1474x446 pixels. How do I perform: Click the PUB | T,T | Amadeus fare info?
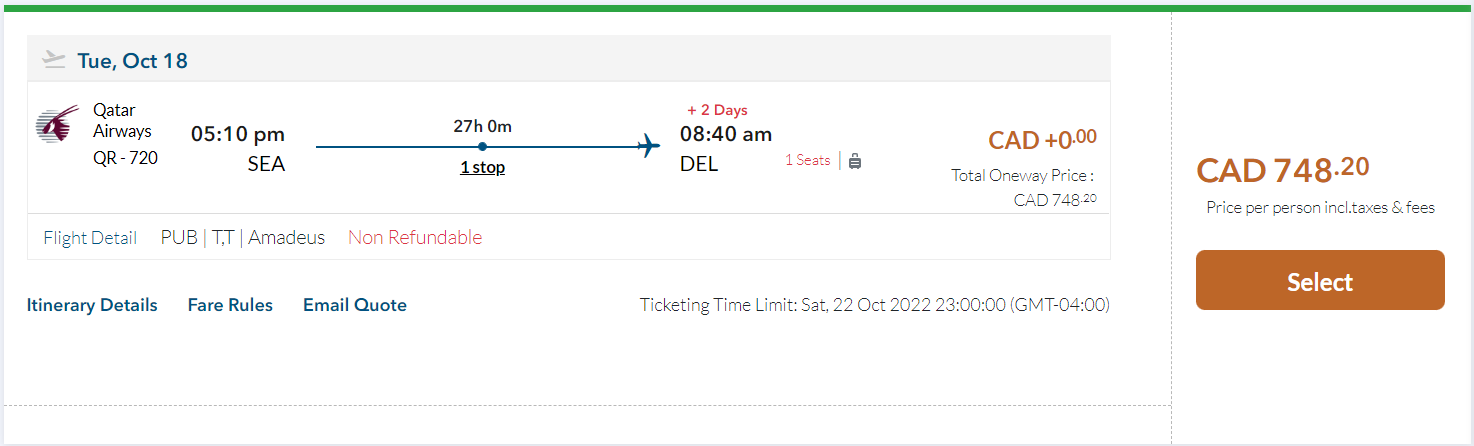243,238
